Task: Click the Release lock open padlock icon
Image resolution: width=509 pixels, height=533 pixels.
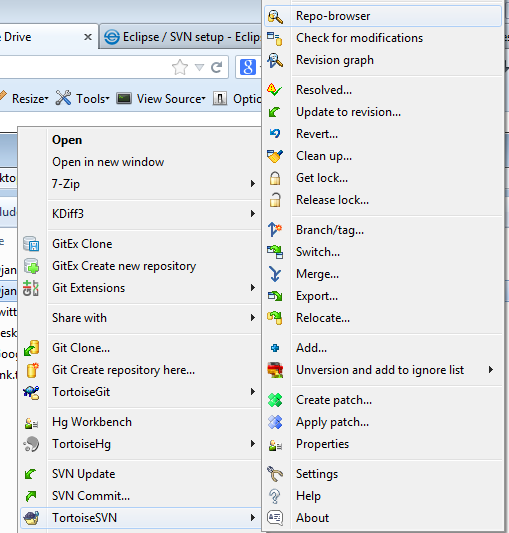Action: [x=275, y=200]
